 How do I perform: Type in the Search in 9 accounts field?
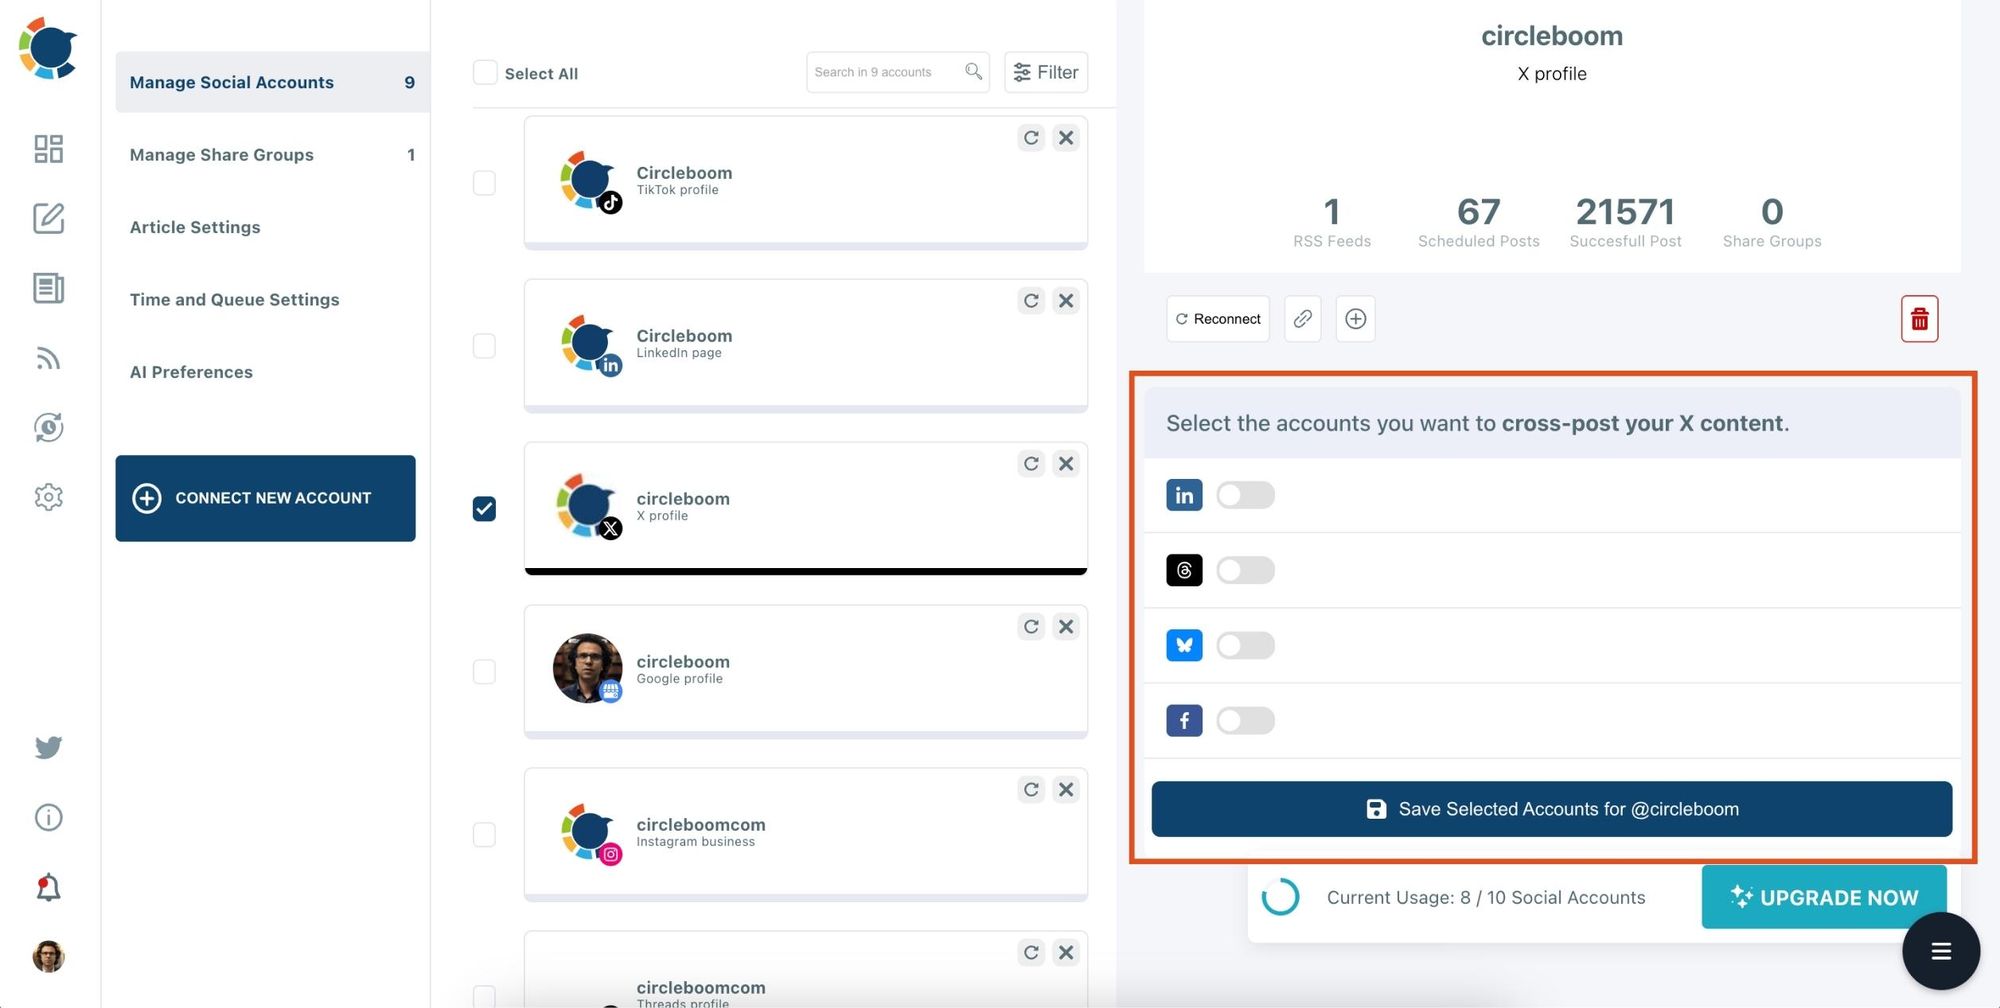click(x=885, y=71)
